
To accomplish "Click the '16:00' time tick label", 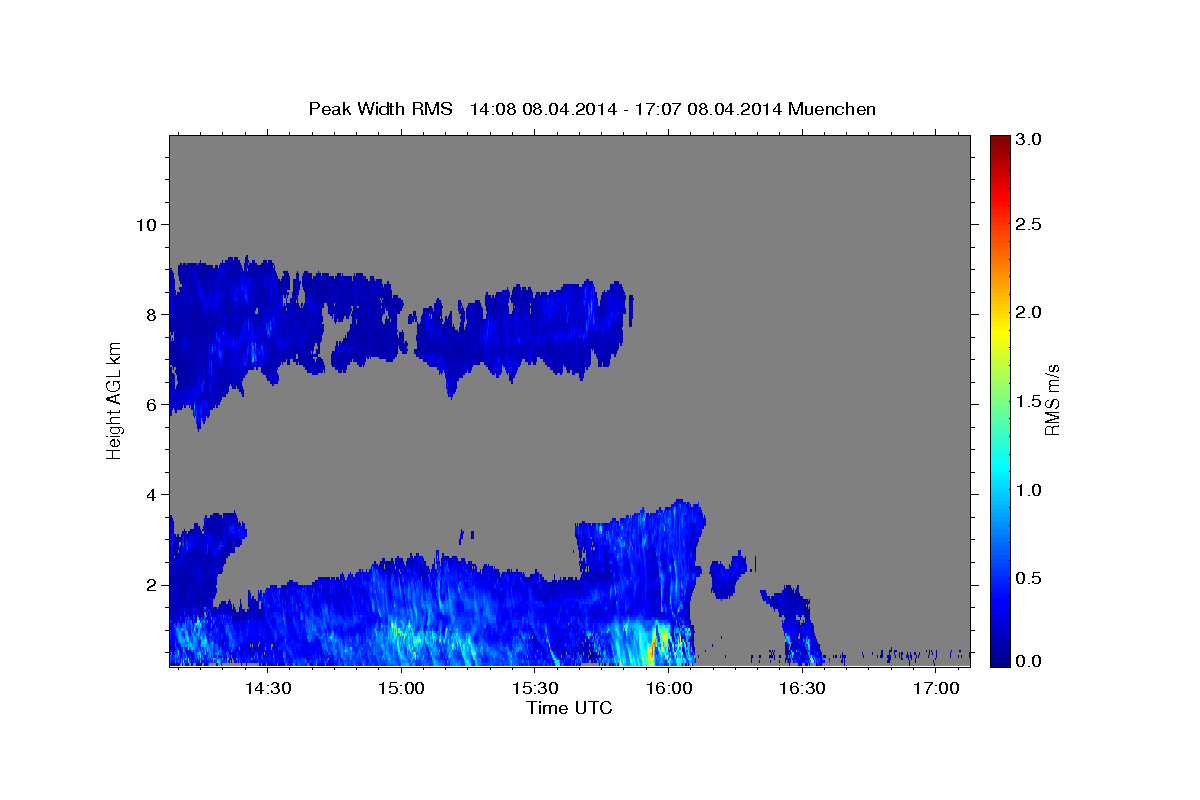I will pos(668,688).
